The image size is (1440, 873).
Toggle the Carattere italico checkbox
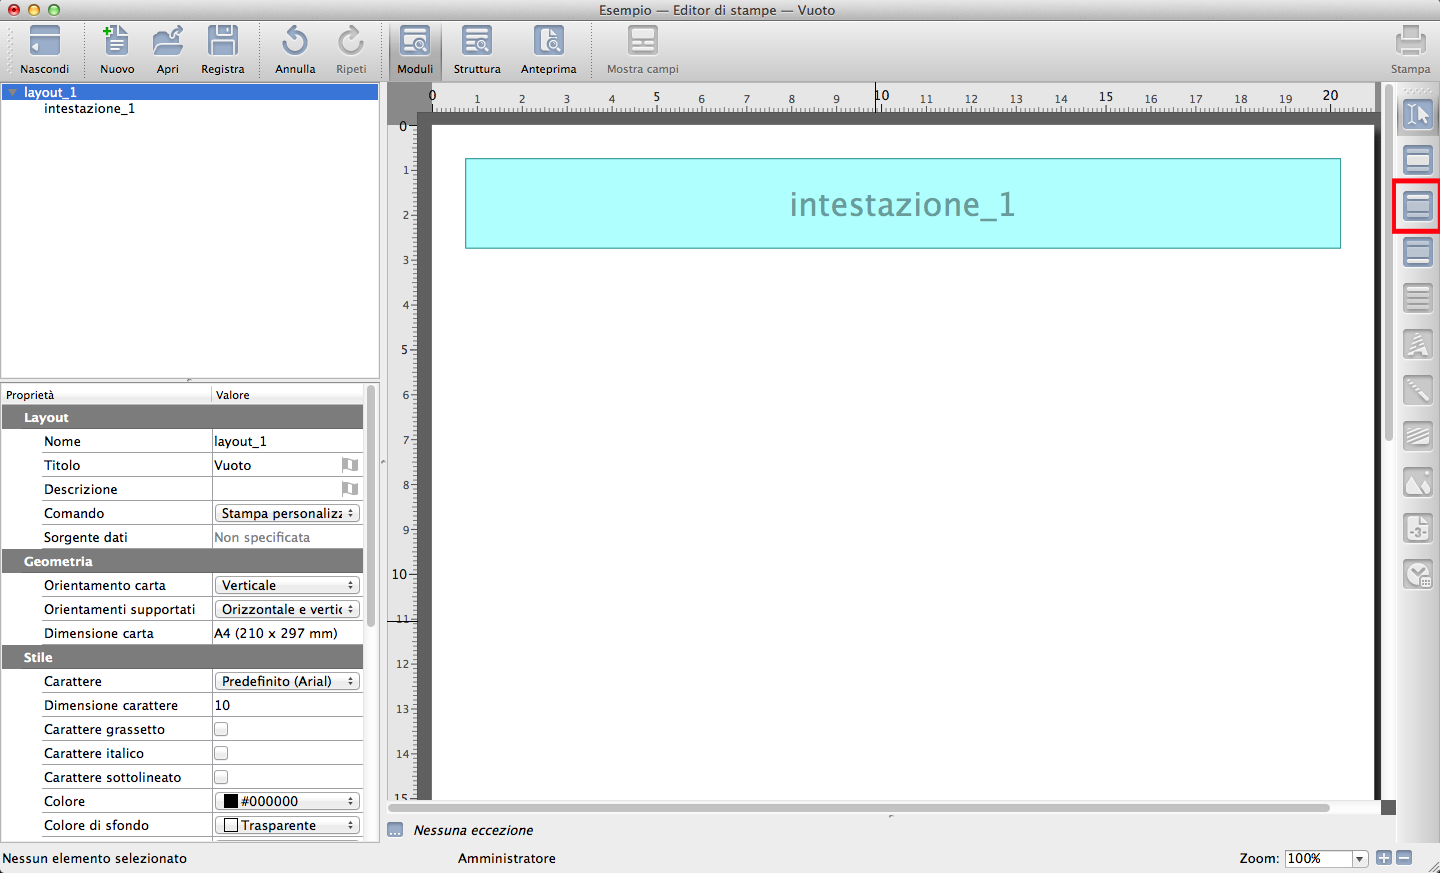coord(221,753)
